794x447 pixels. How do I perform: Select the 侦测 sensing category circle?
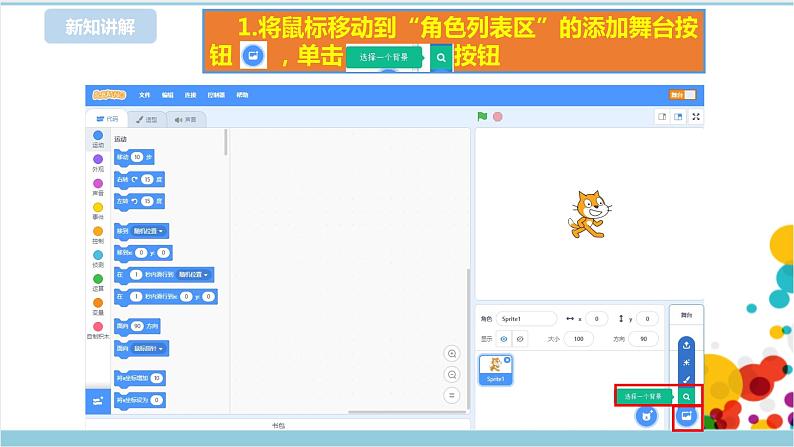(98, 255)
